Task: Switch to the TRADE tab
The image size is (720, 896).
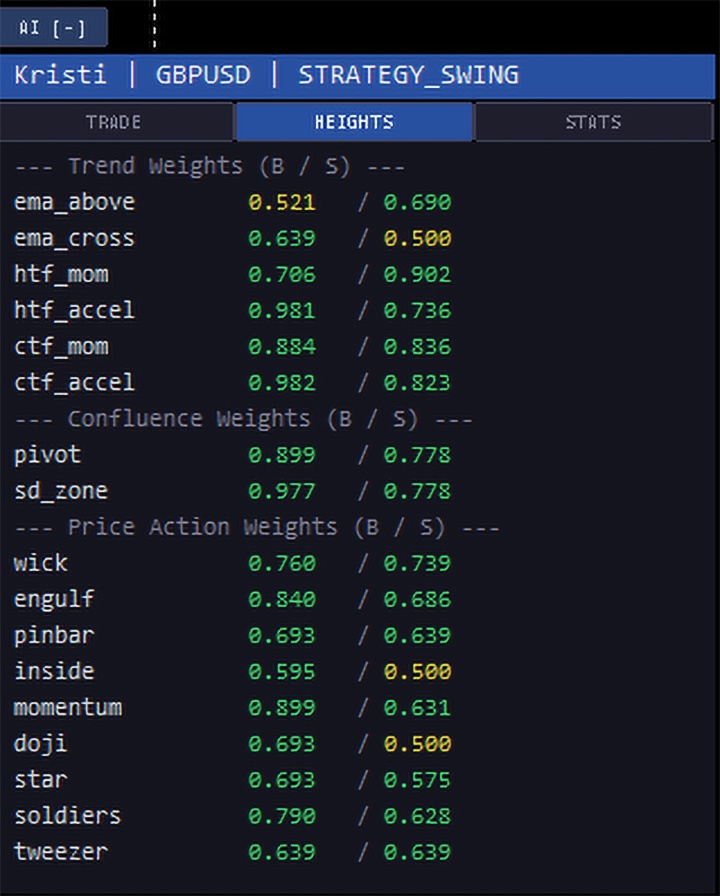Action: [116, 122]
